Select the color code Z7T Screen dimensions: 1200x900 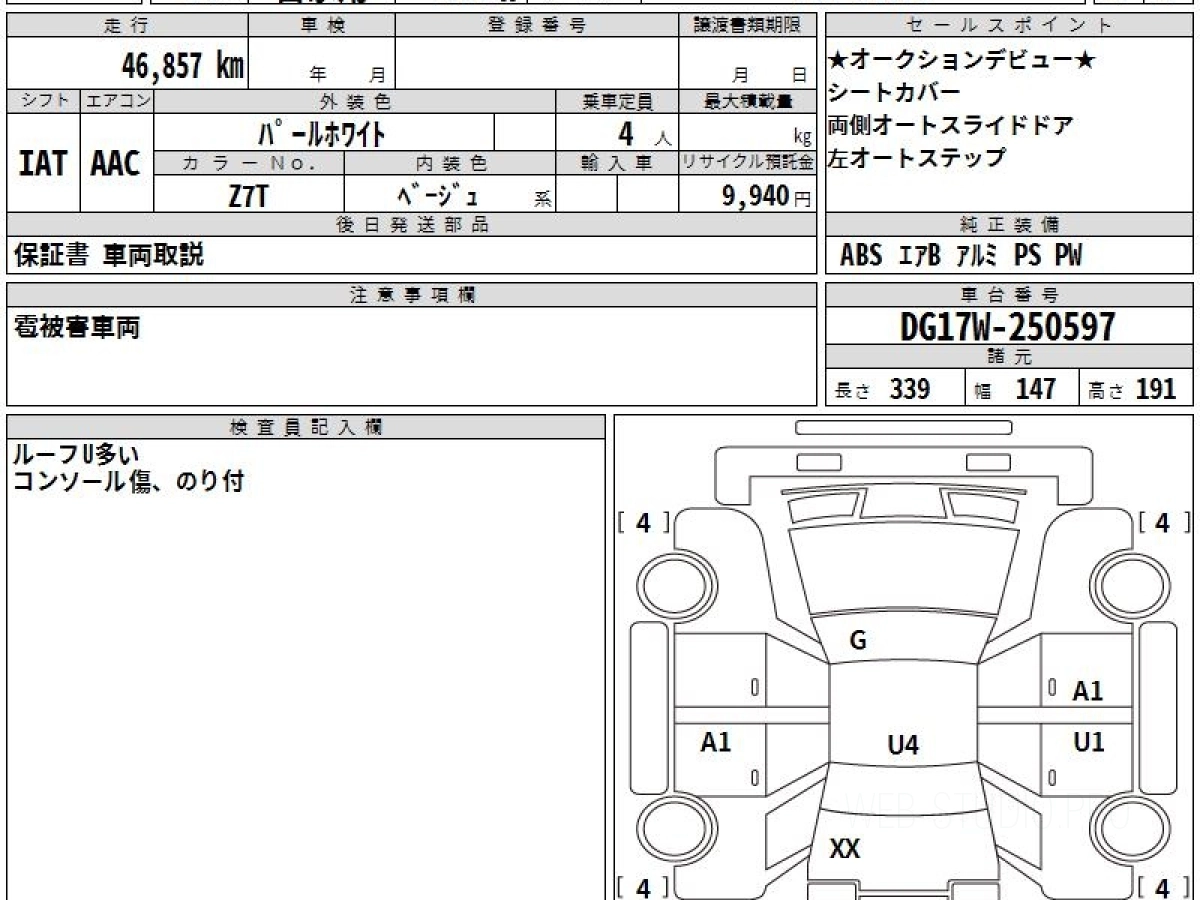[248, 196]
